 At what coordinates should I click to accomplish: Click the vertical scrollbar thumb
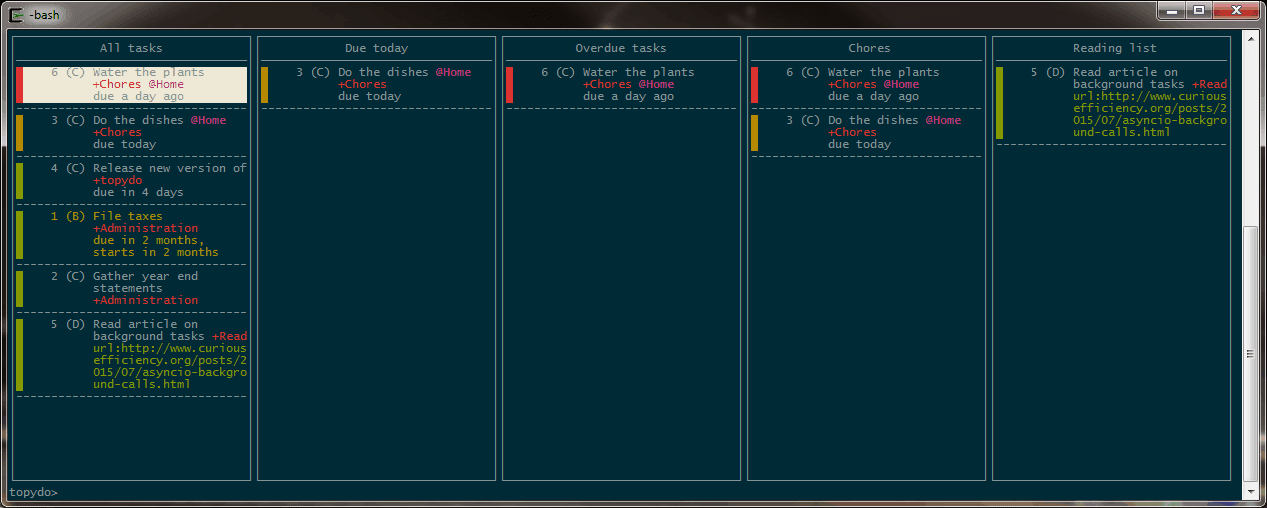1250,353
